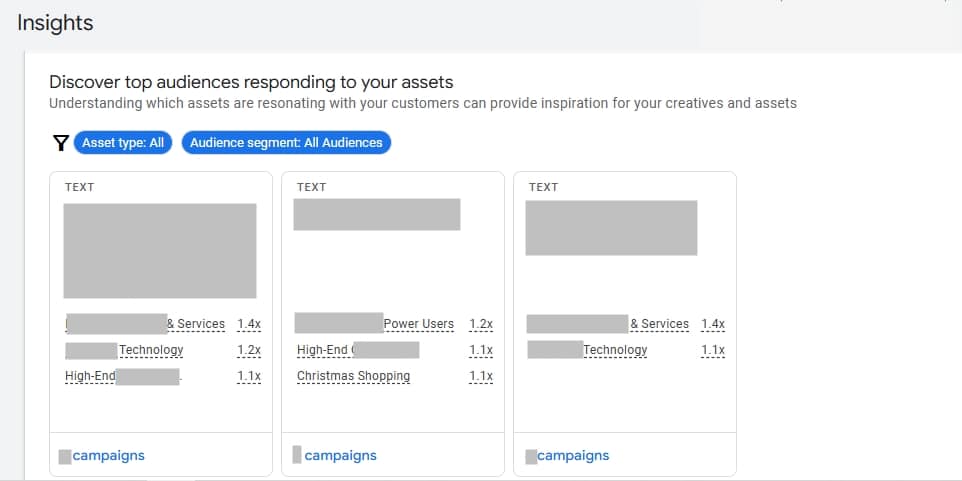Click the 1.1x index beside Christmas Shopping
The image size is (962, 481).
[x=481, y=376]
